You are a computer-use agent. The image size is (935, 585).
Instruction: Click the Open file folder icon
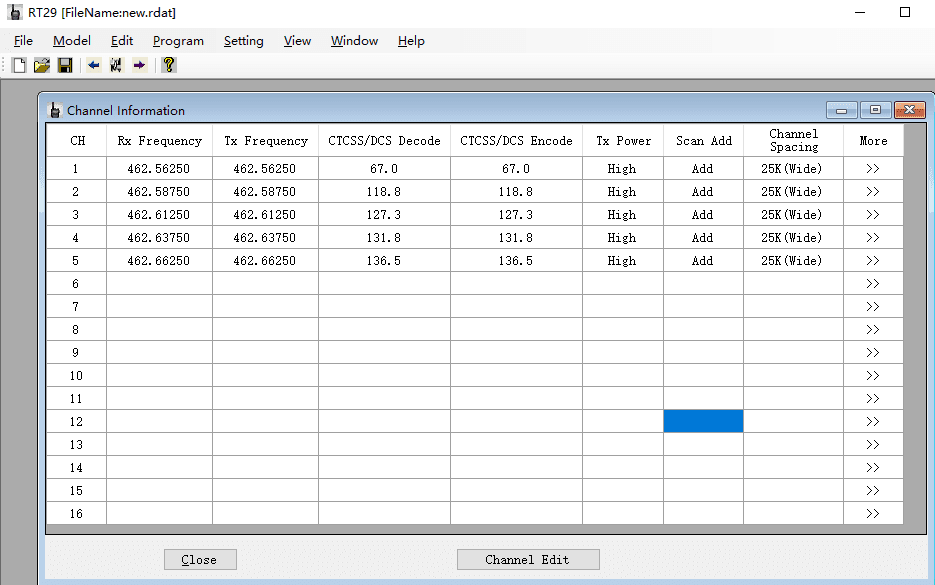click(x=42, y=65)
